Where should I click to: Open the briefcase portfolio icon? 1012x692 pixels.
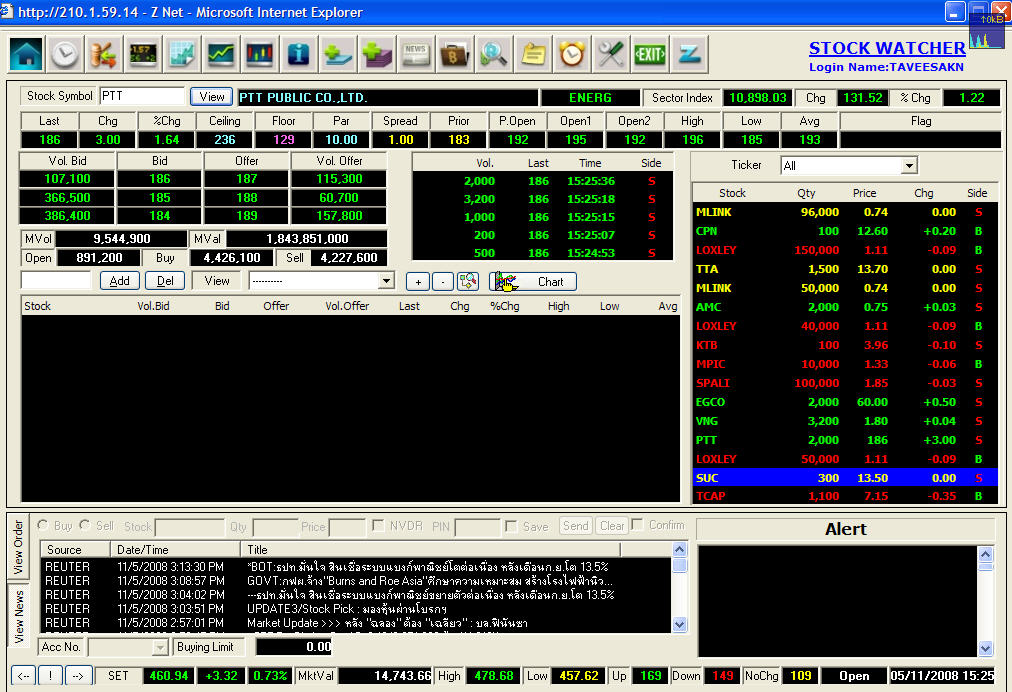tap(454, 54)
